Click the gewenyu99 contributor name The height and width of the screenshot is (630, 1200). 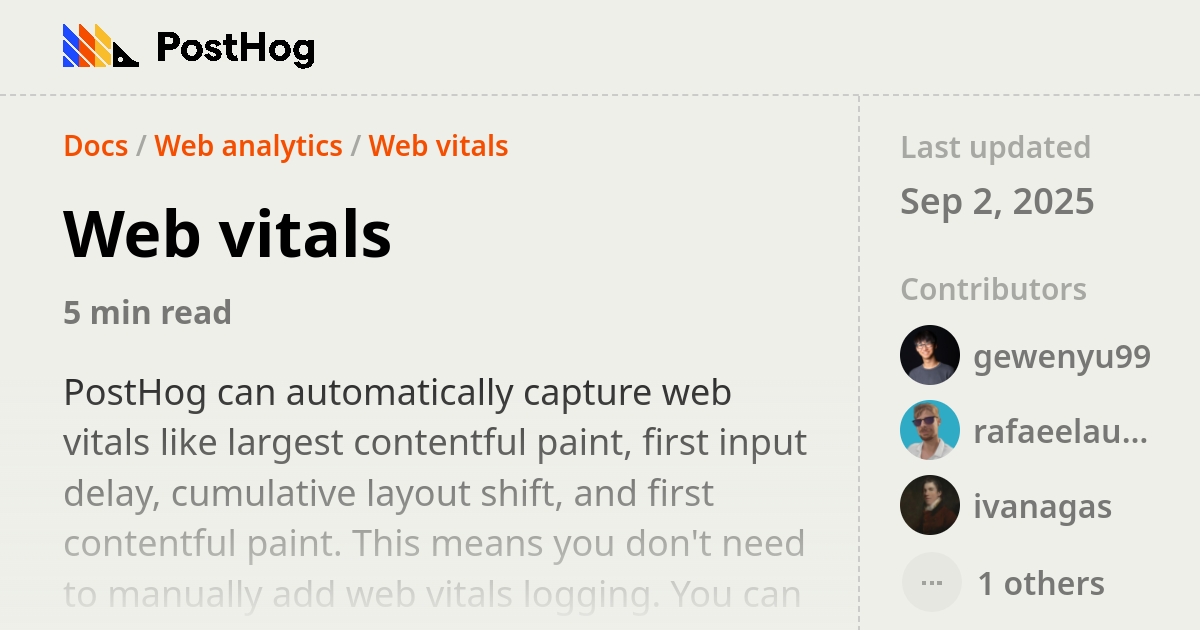(1063, 355)
